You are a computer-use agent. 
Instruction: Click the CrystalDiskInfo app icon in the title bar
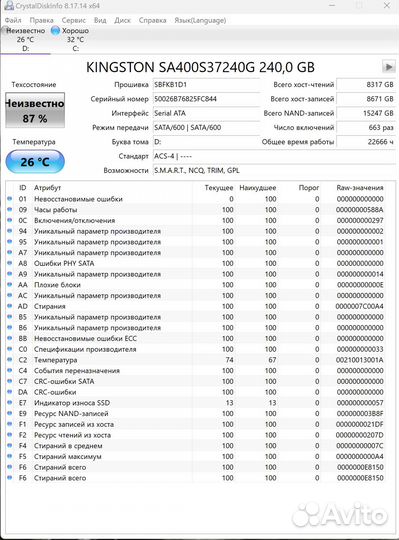point(9,6)
